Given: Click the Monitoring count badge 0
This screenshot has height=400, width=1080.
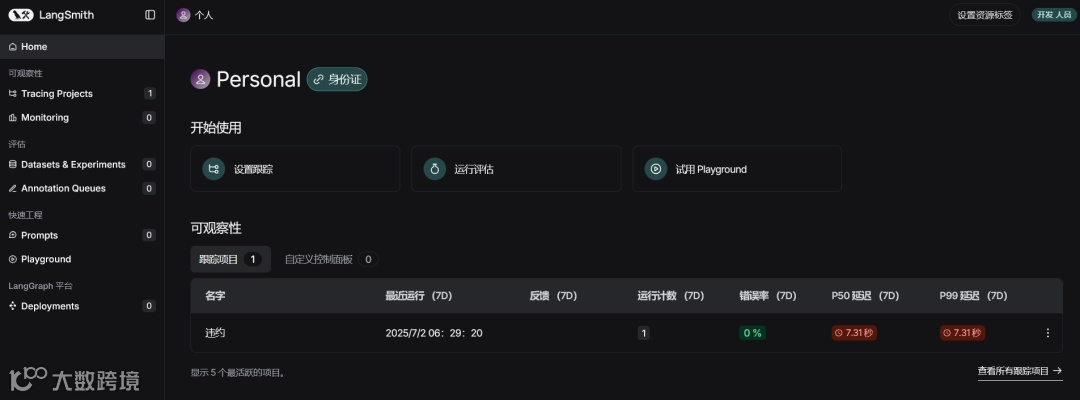Looking at the screenshot, I should [149, 118].
